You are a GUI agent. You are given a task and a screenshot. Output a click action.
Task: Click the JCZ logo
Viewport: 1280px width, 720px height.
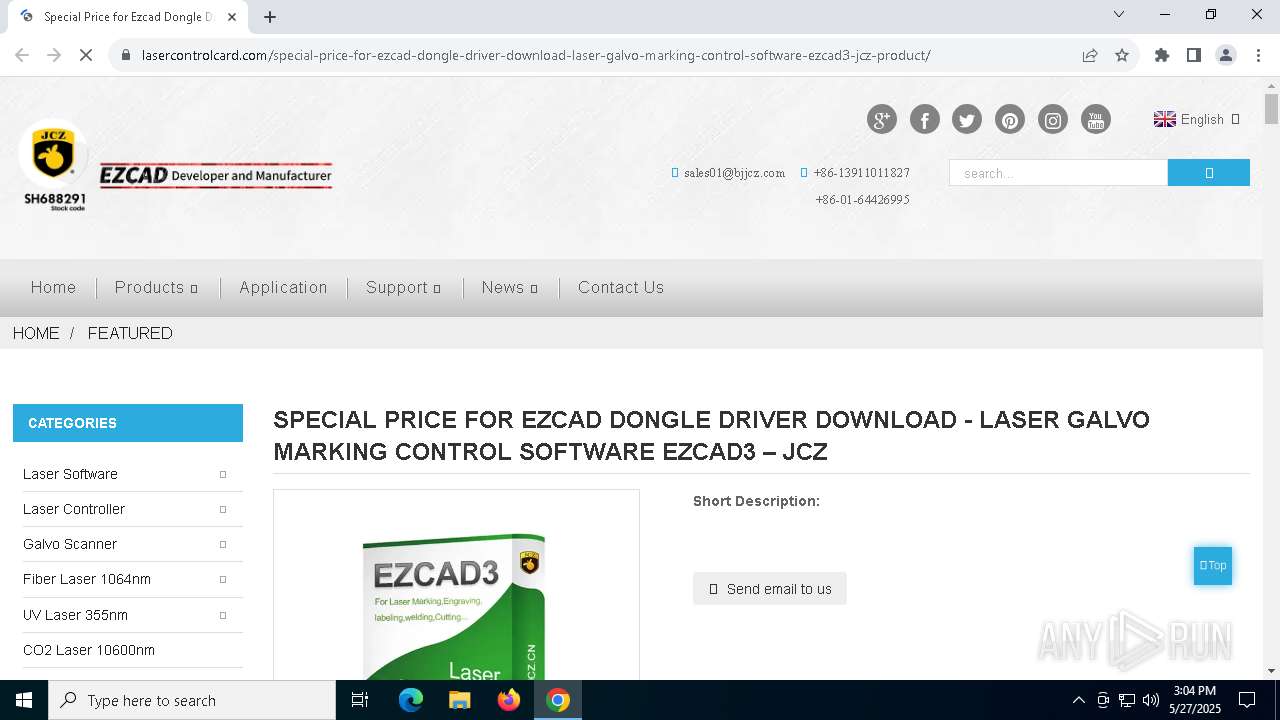pyautogui.click(x=53, y=165)
